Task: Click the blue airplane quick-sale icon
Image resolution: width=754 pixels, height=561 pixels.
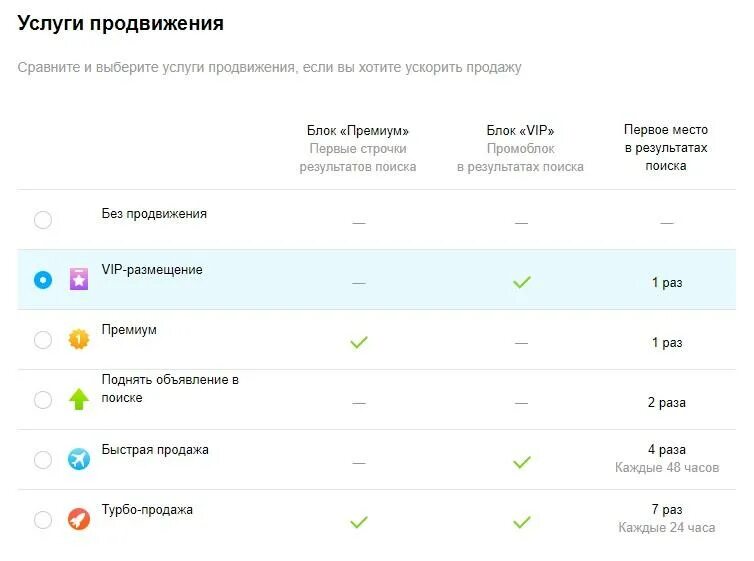Action: click(x=79, y=459)
